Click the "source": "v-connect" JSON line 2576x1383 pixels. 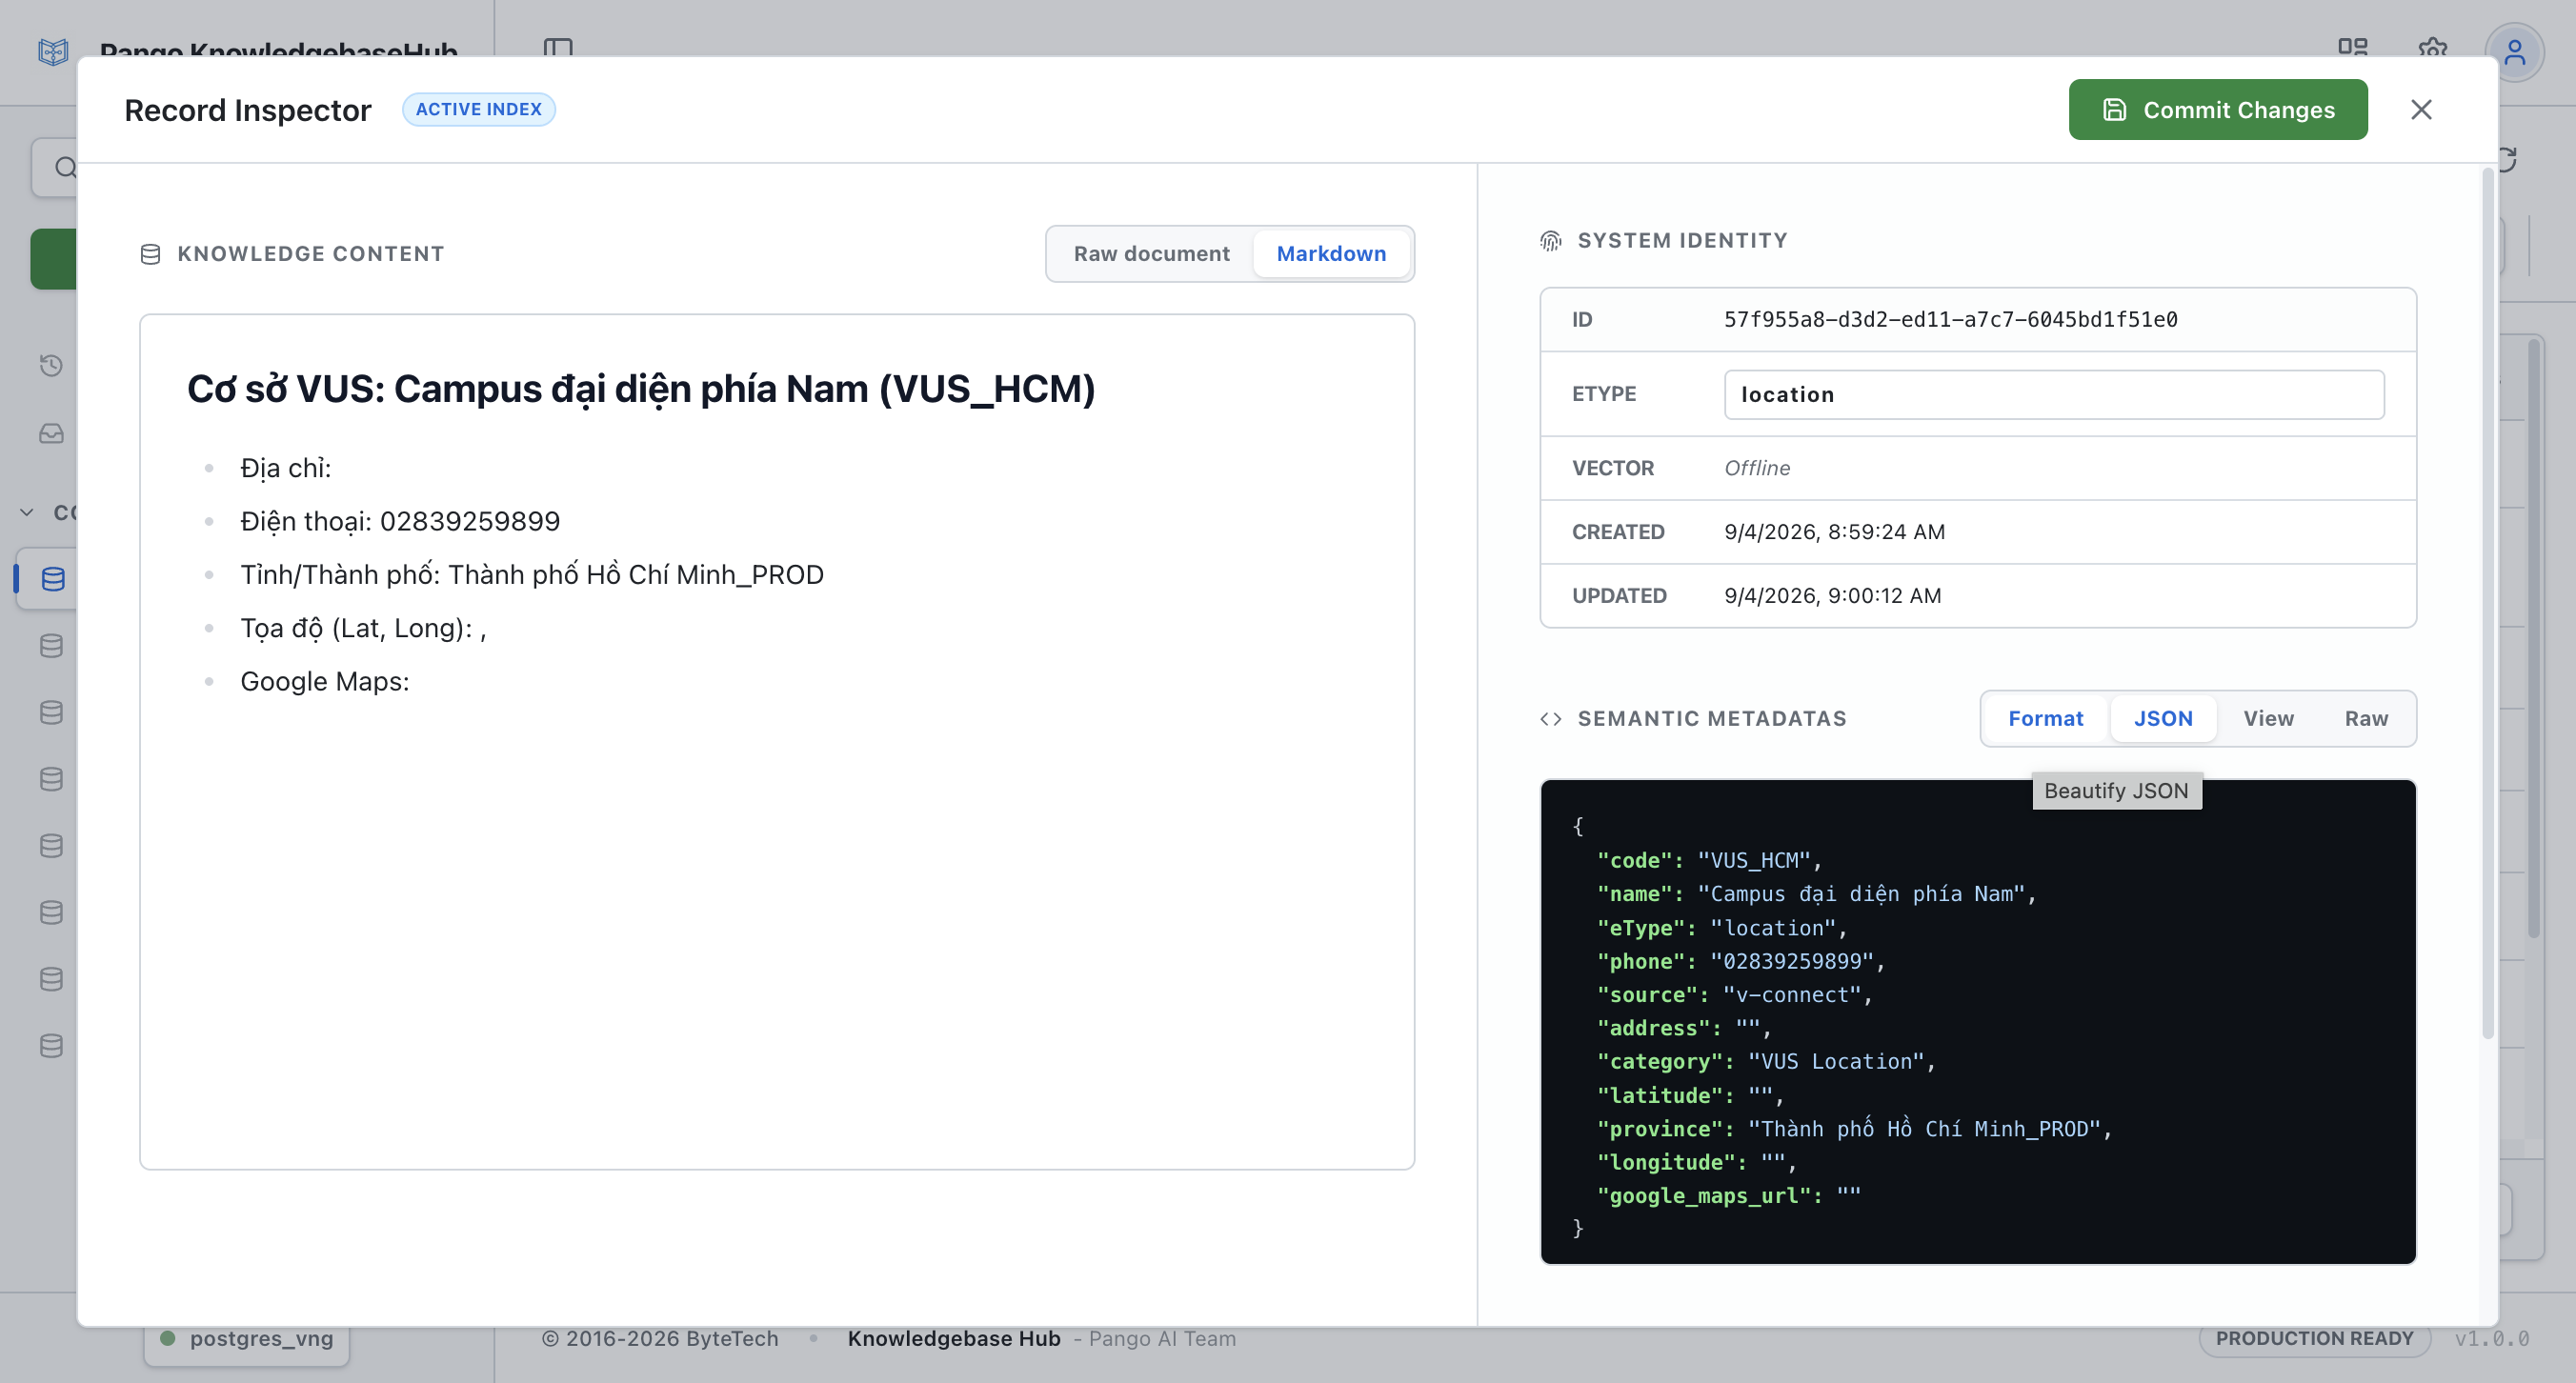coord(1734,994)
